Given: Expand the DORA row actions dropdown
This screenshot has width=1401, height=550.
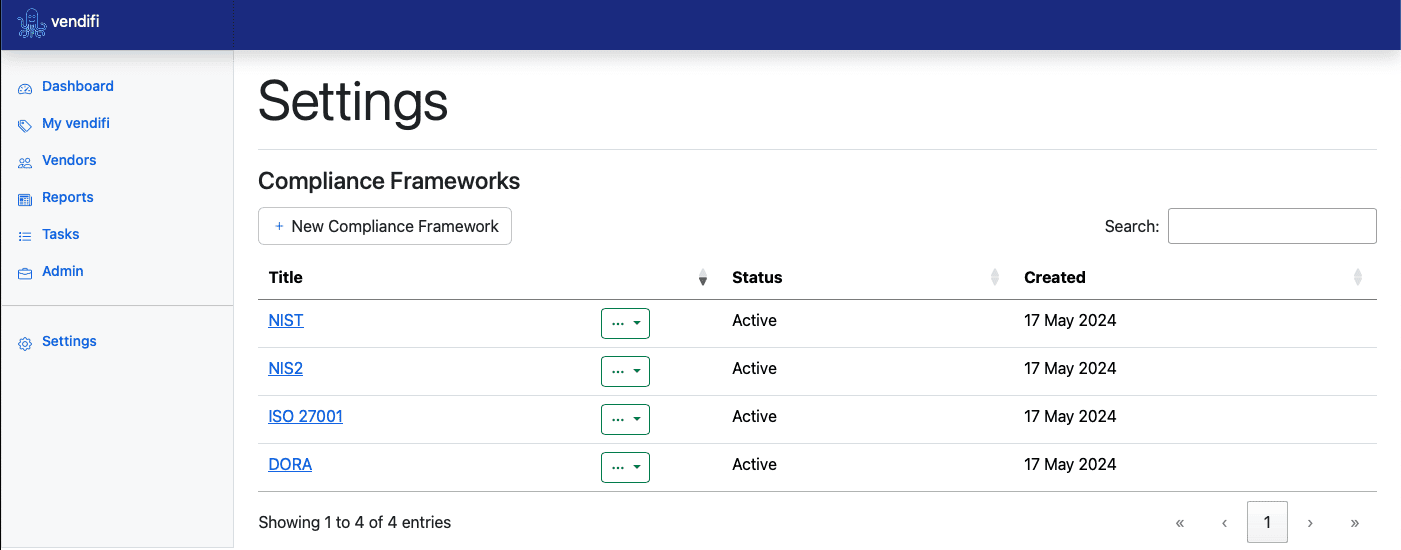Looking at the screenshot, I should point(625,467).
